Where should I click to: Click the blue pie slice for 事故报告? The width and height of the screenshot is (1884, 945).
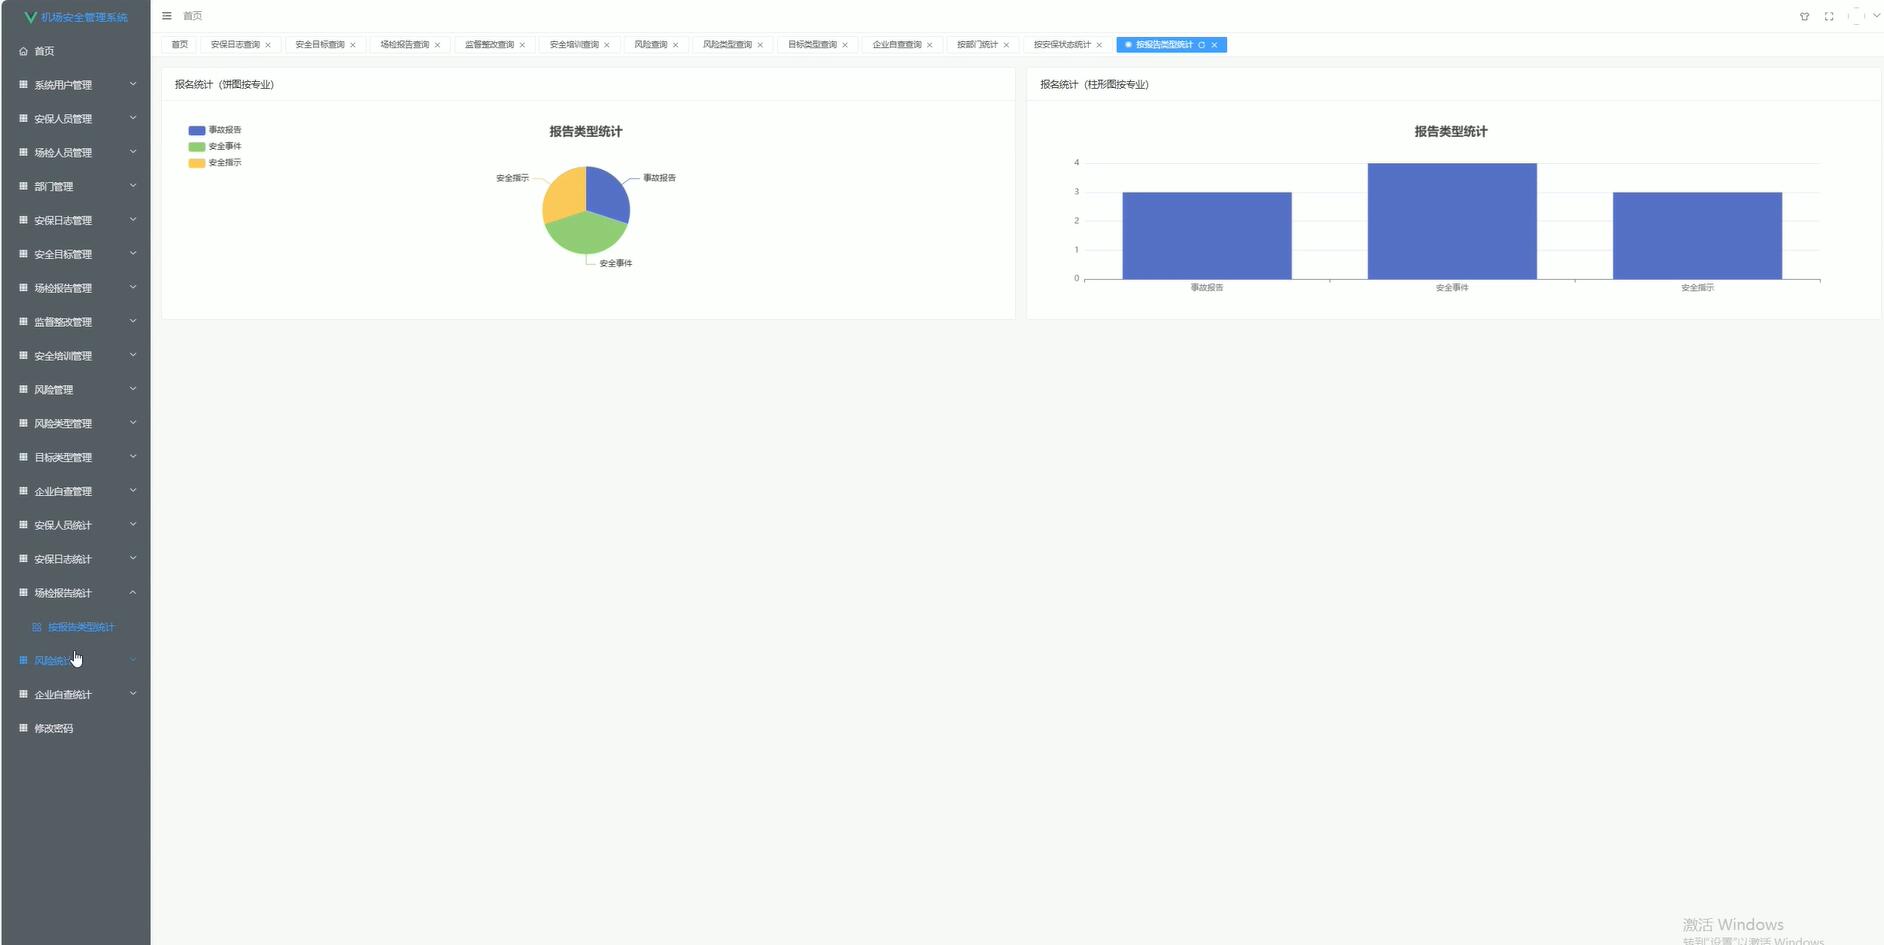(606, 194)
